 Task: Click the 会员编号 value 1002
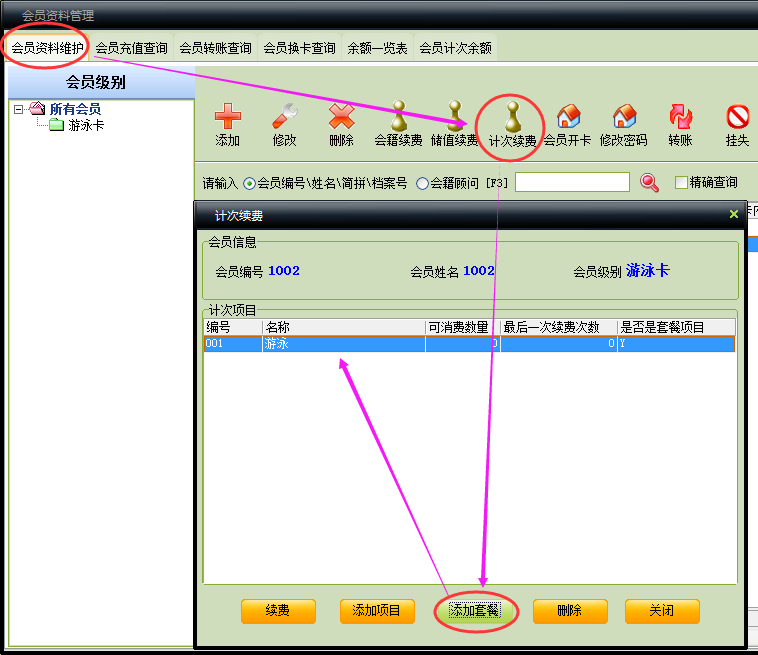tap(284, 271)
